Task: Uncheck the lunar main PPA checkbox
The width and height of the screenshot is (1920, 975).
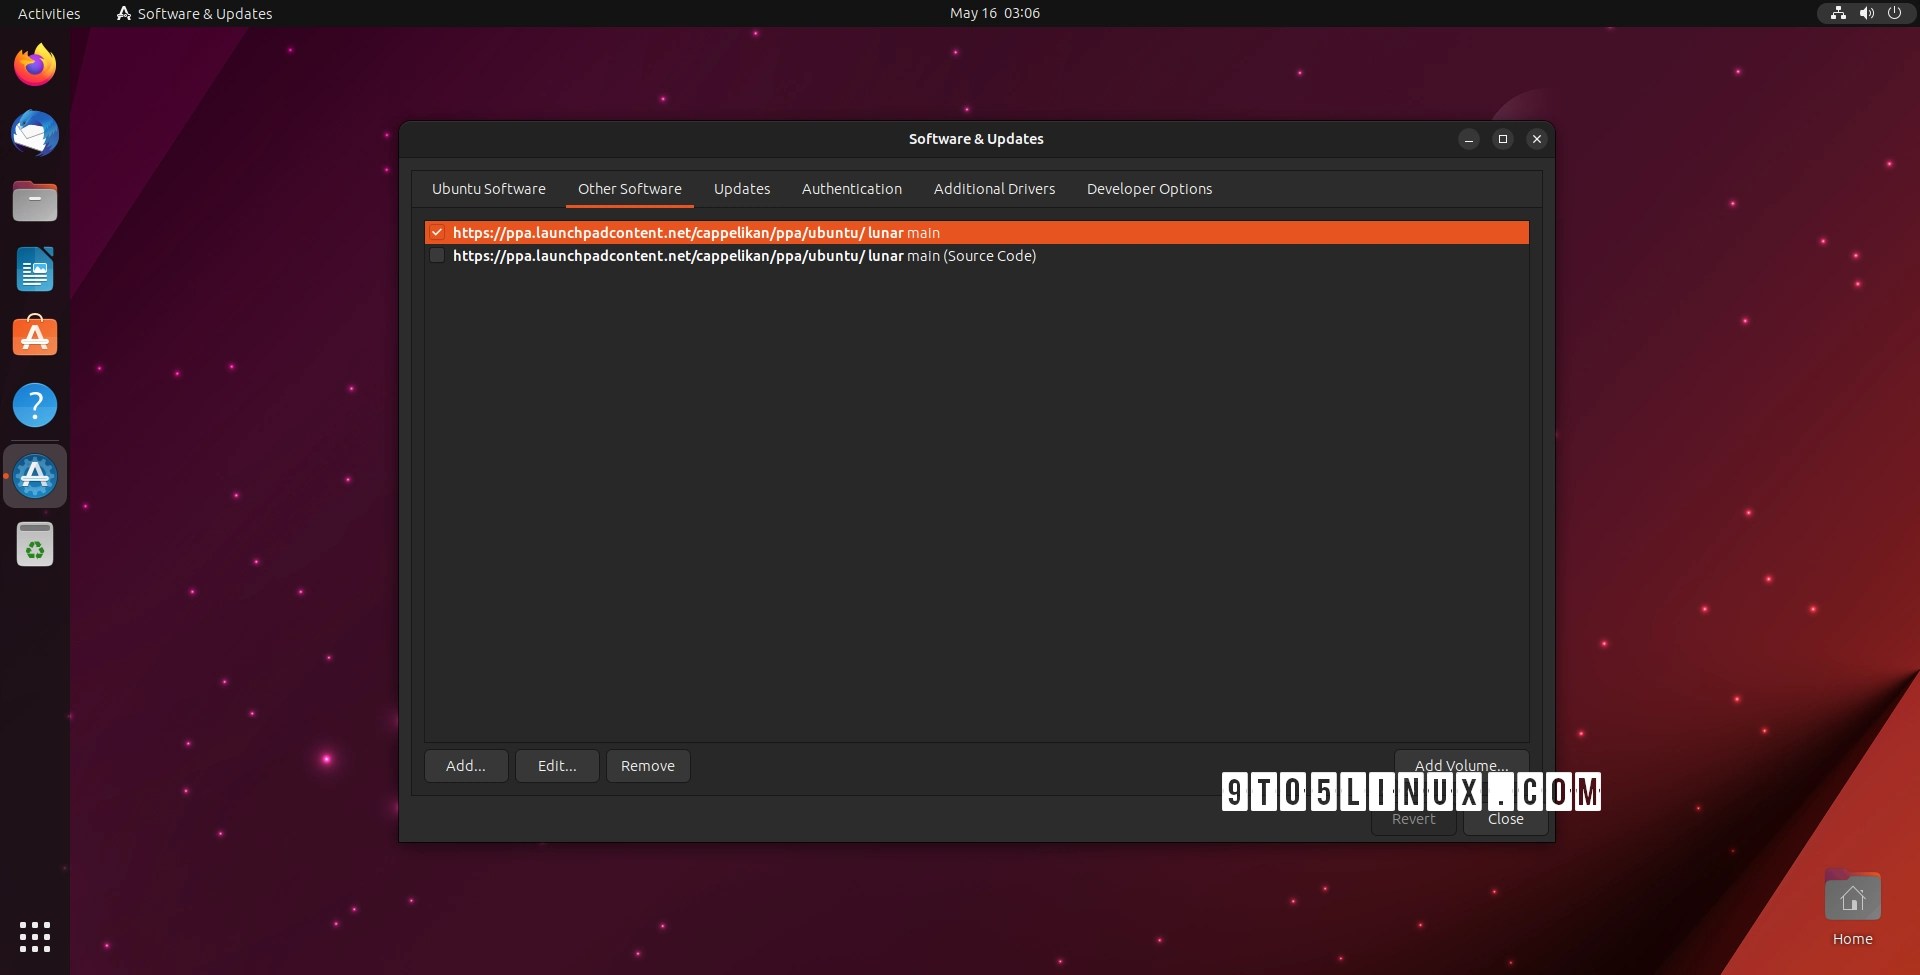Action: point(437,232)
